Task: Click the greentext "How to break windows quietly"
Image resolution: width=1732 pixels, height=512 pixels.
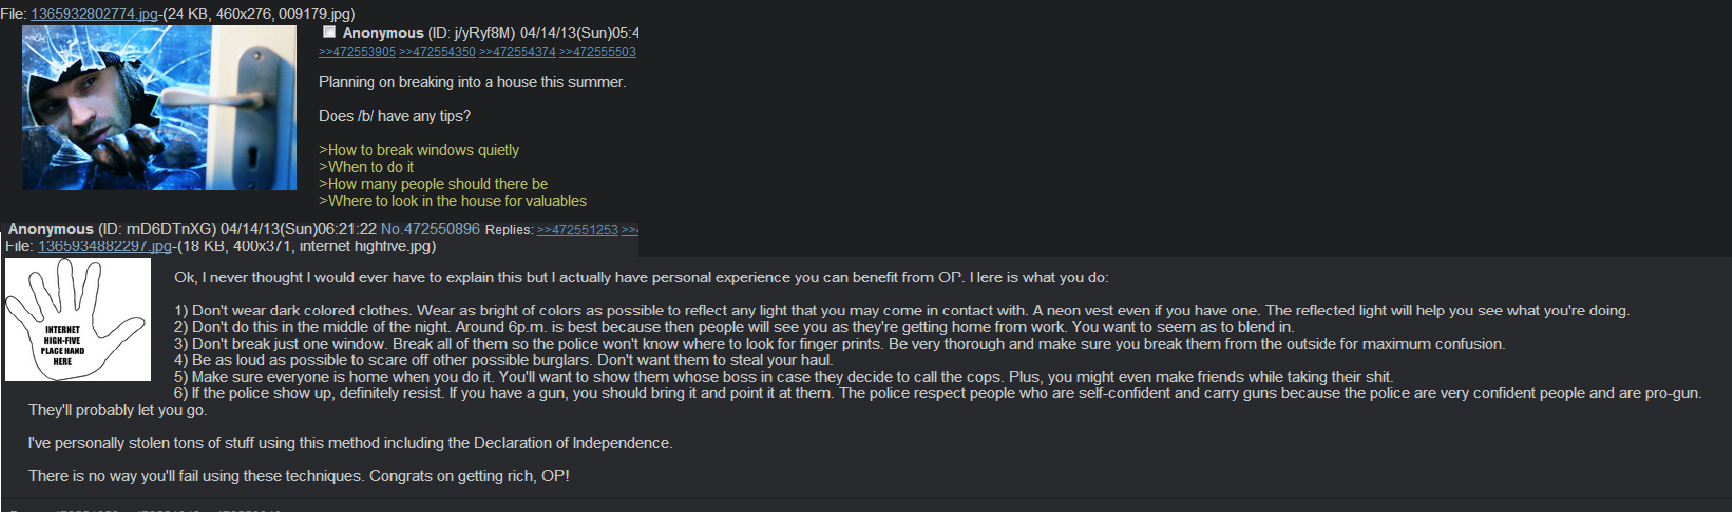Action: pyautogui.click(x=419, y=150)
